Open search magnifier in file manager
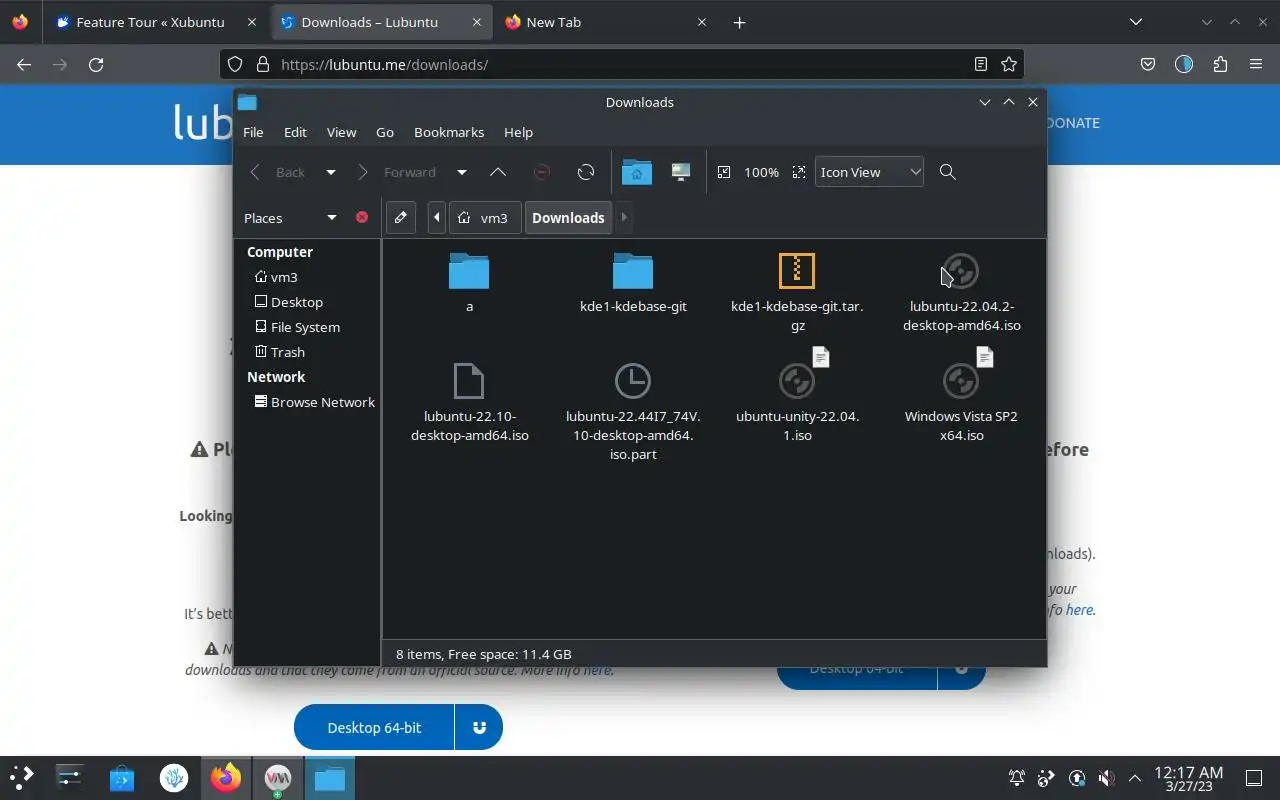 [x=948, y=172]
